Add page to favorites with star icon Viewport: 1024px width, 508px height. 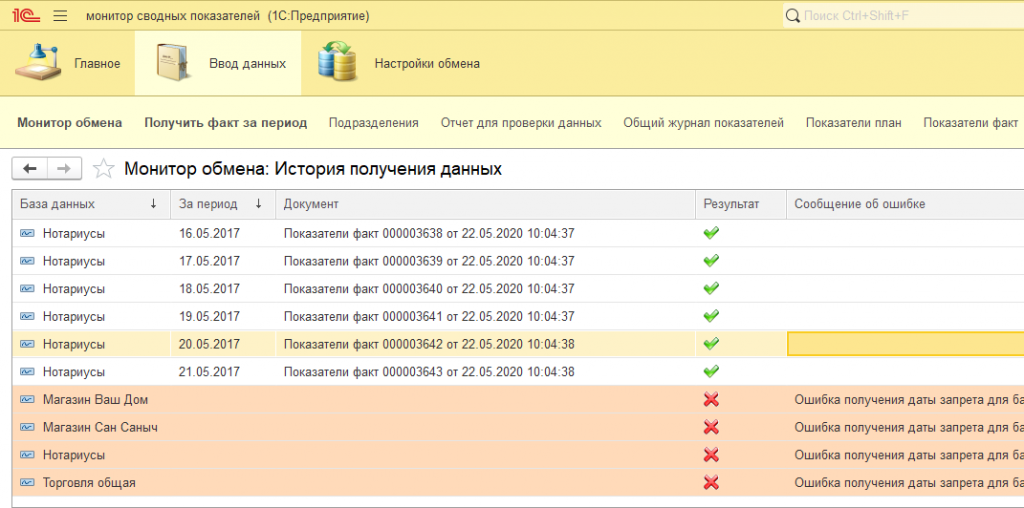[x=103, y=169]
